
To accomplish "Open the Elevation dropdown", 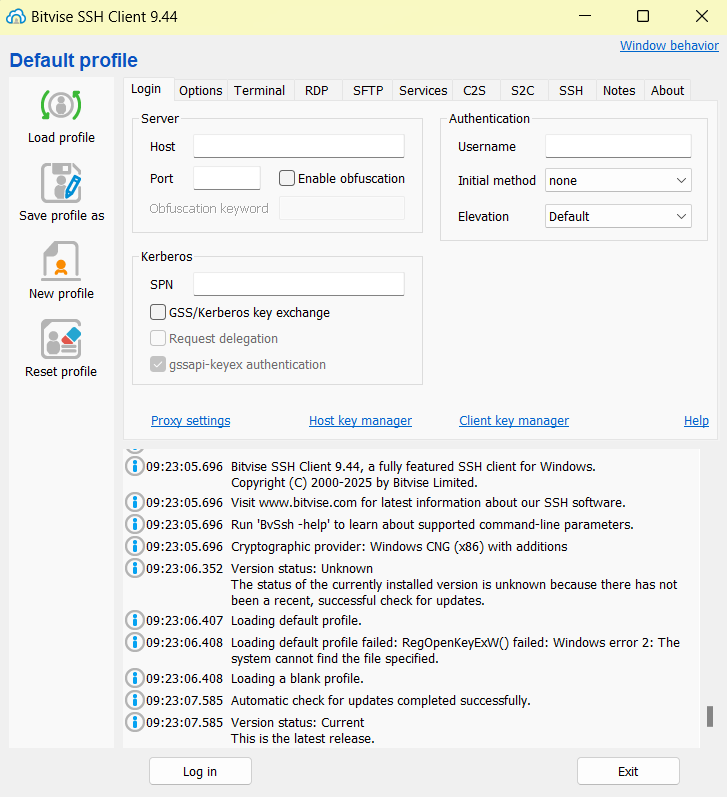I will (x=618, y=216).
